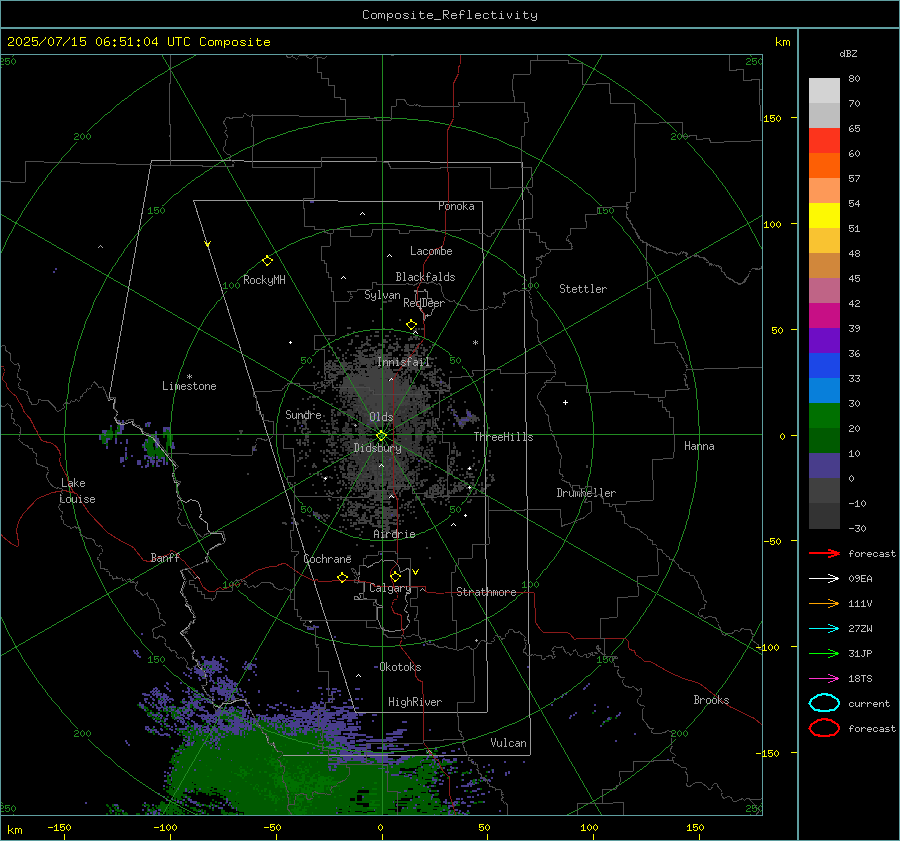Click the Composite_Reflectivity title

pos(450,15)
